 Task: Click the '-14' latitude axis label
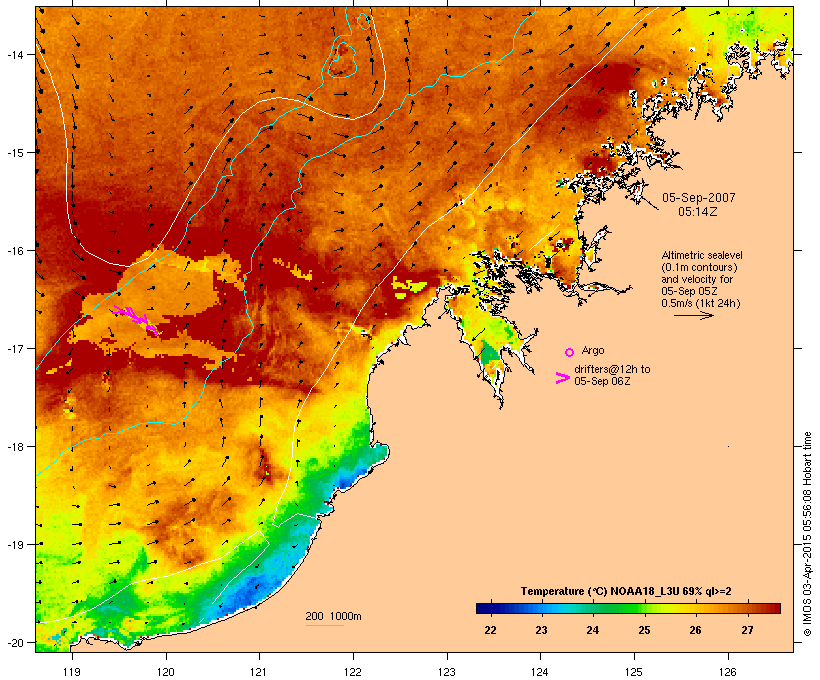(15, 55)
